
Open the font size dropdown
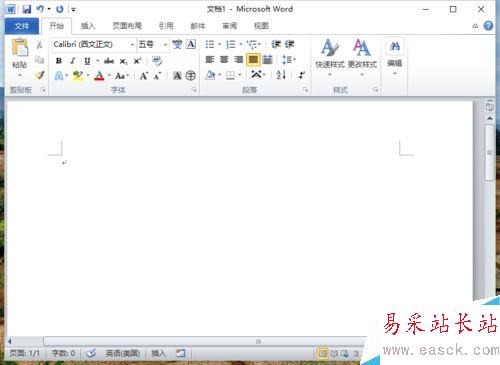tap(165, 44)
